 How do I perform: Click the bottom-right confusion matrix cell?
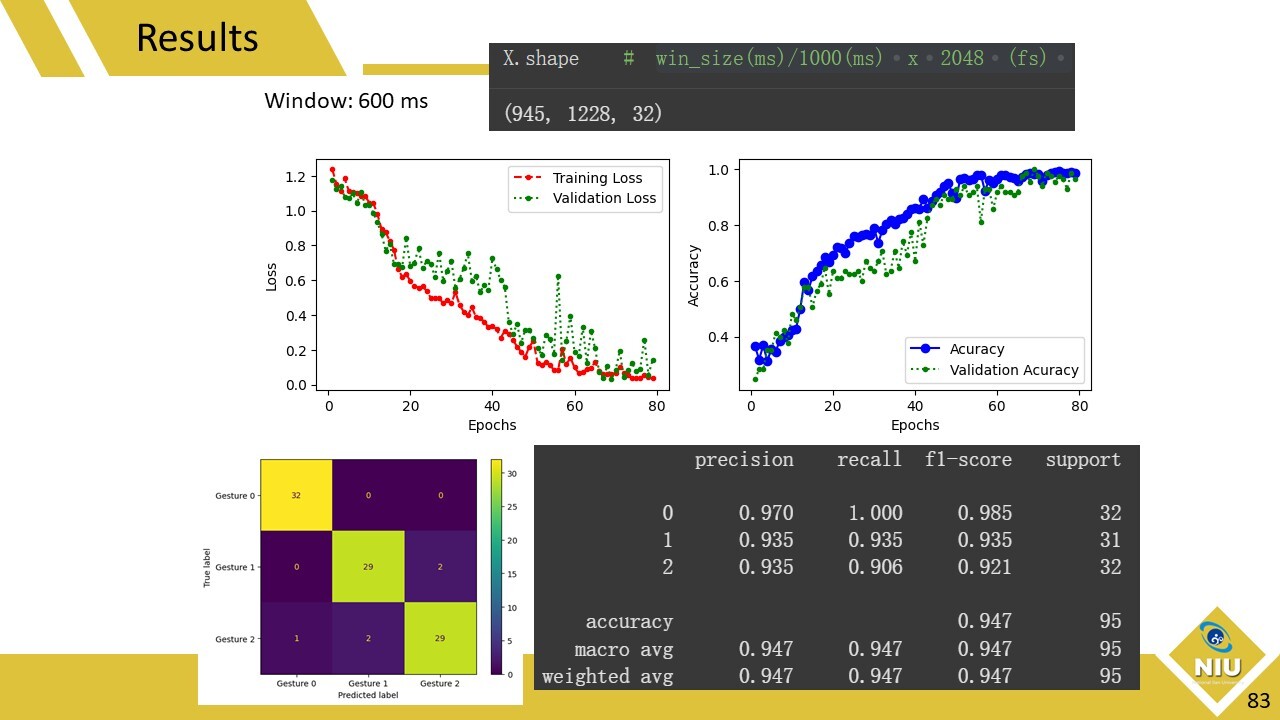pyautogui.click(x=440, y=638)
